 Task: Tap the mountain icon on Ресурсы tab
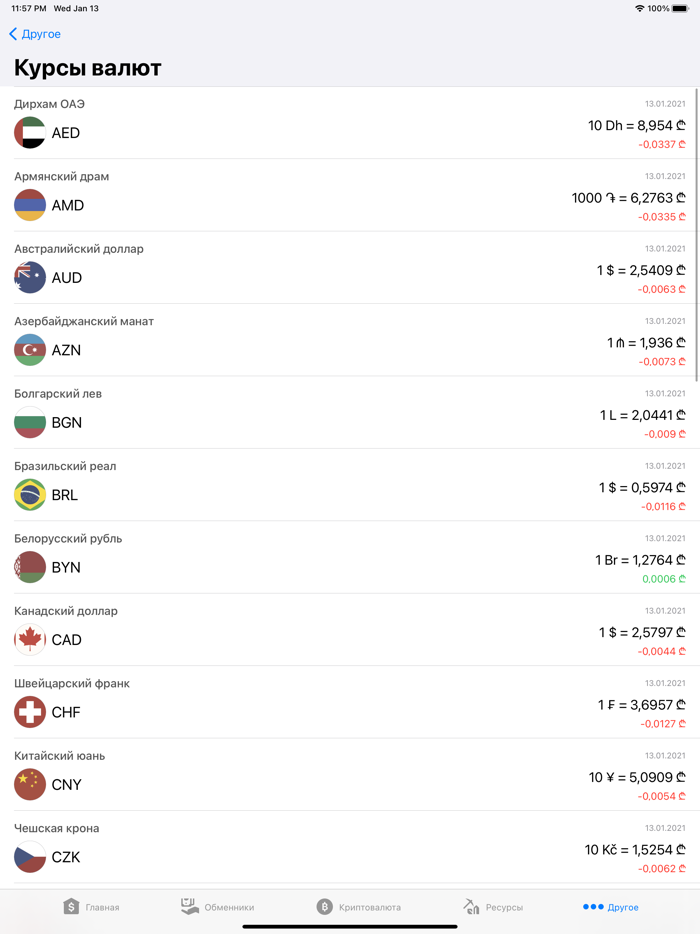(x=471, y=907)
